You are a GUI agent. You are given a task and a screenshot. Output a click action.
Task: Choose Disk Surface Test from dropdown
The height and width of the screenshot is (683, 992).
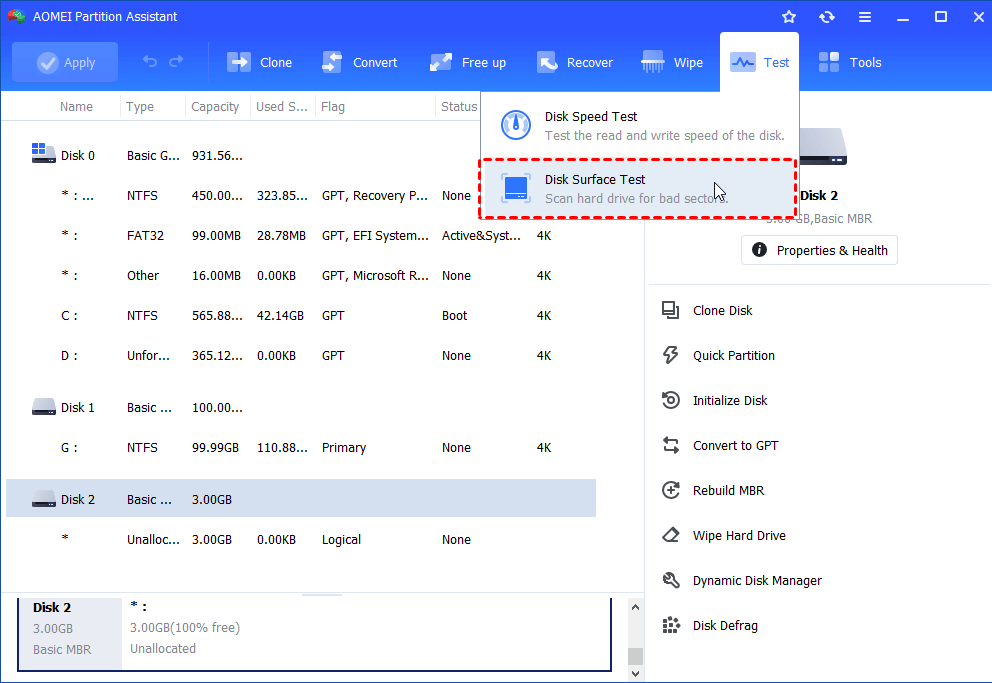637,188
